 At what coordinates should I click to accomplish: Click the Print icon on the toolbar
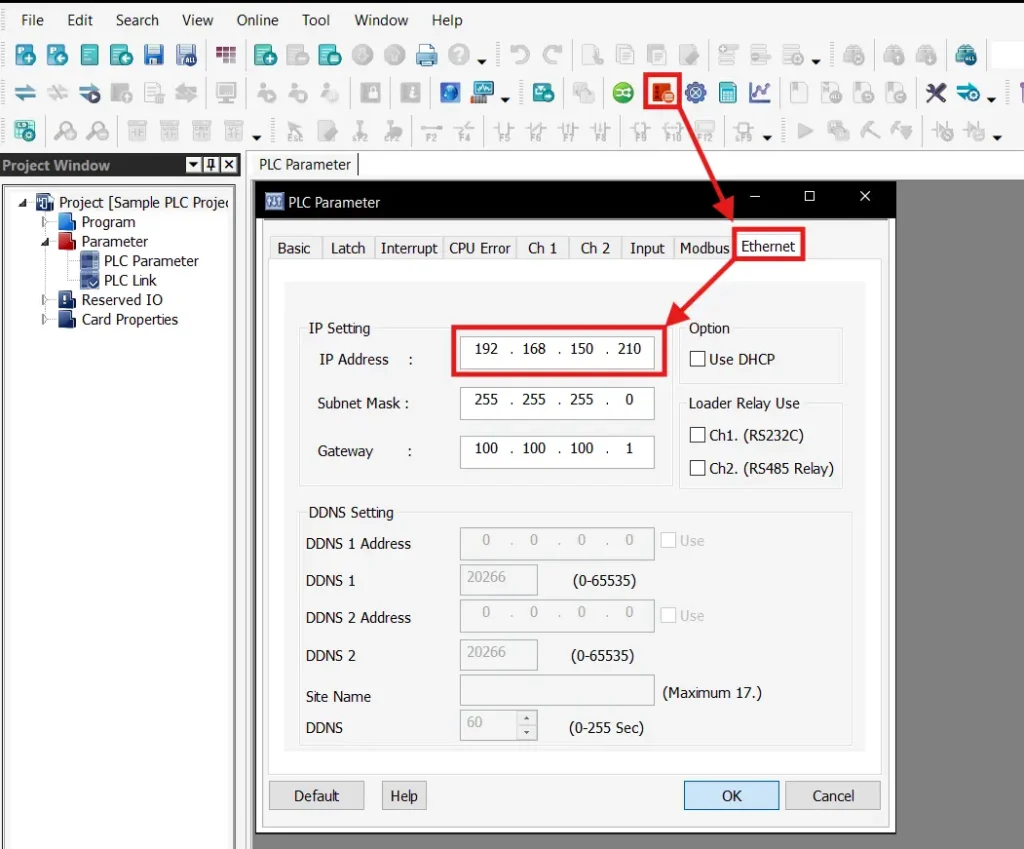point(428,55)
